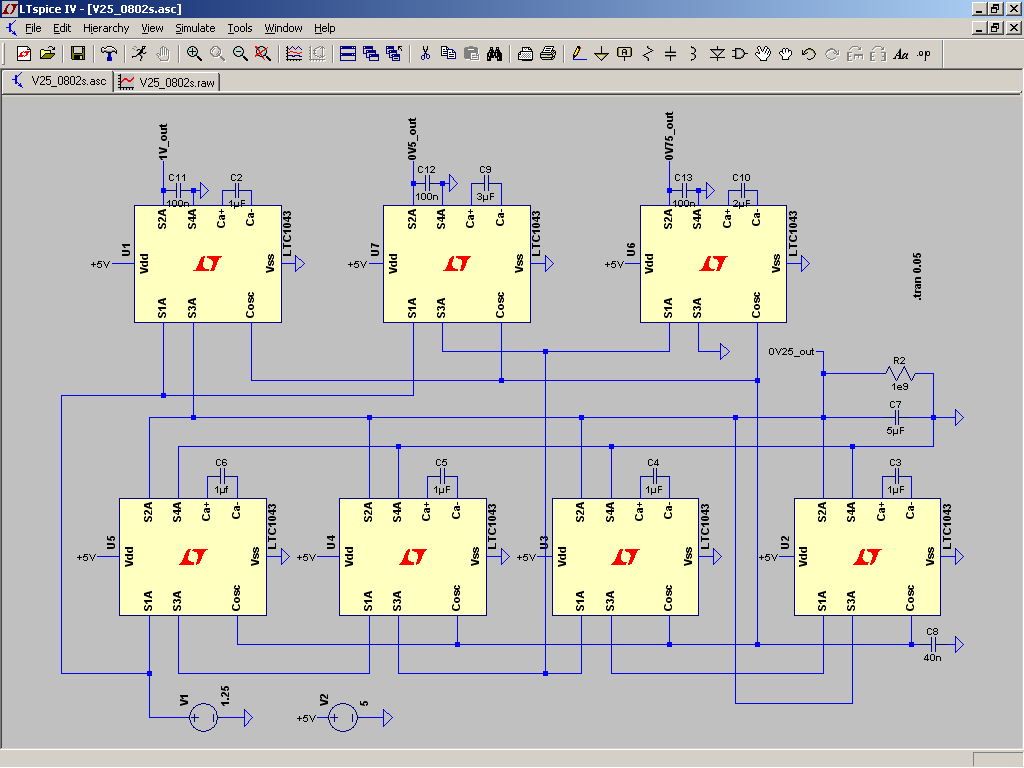Image resolution: width=1024 pixels, height=768 pixels.
Task: Open the File menu
Action: point(33,28)
